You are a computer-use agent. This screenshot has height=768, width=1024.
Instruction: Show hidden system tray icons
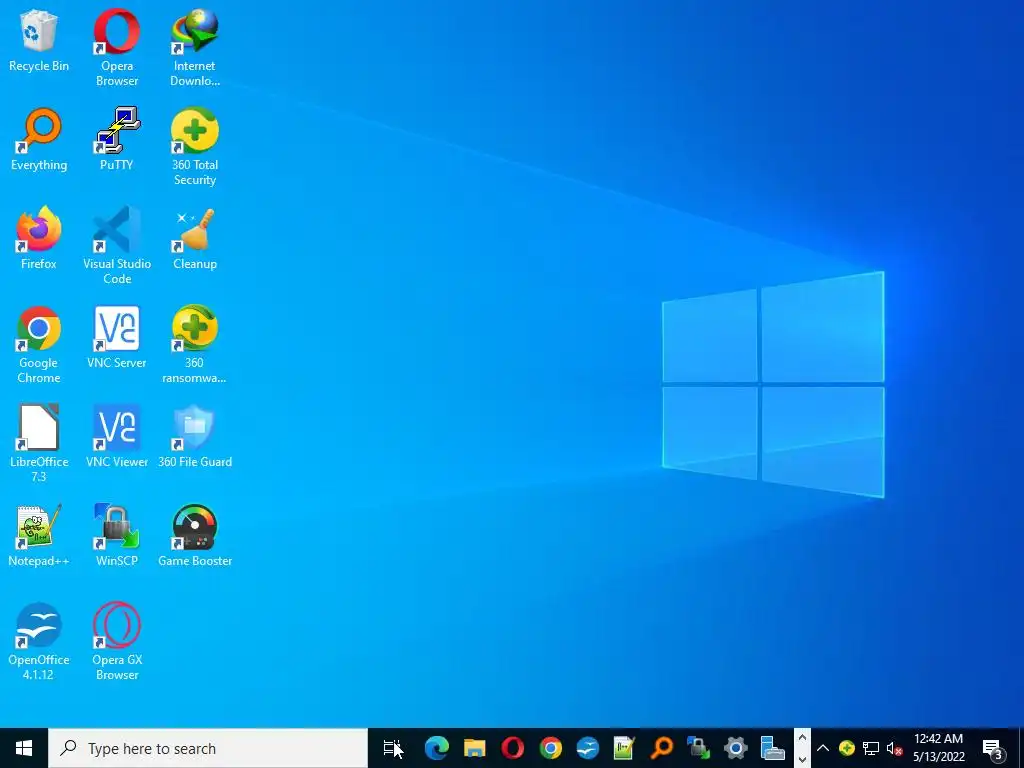[x=823, y=748]
